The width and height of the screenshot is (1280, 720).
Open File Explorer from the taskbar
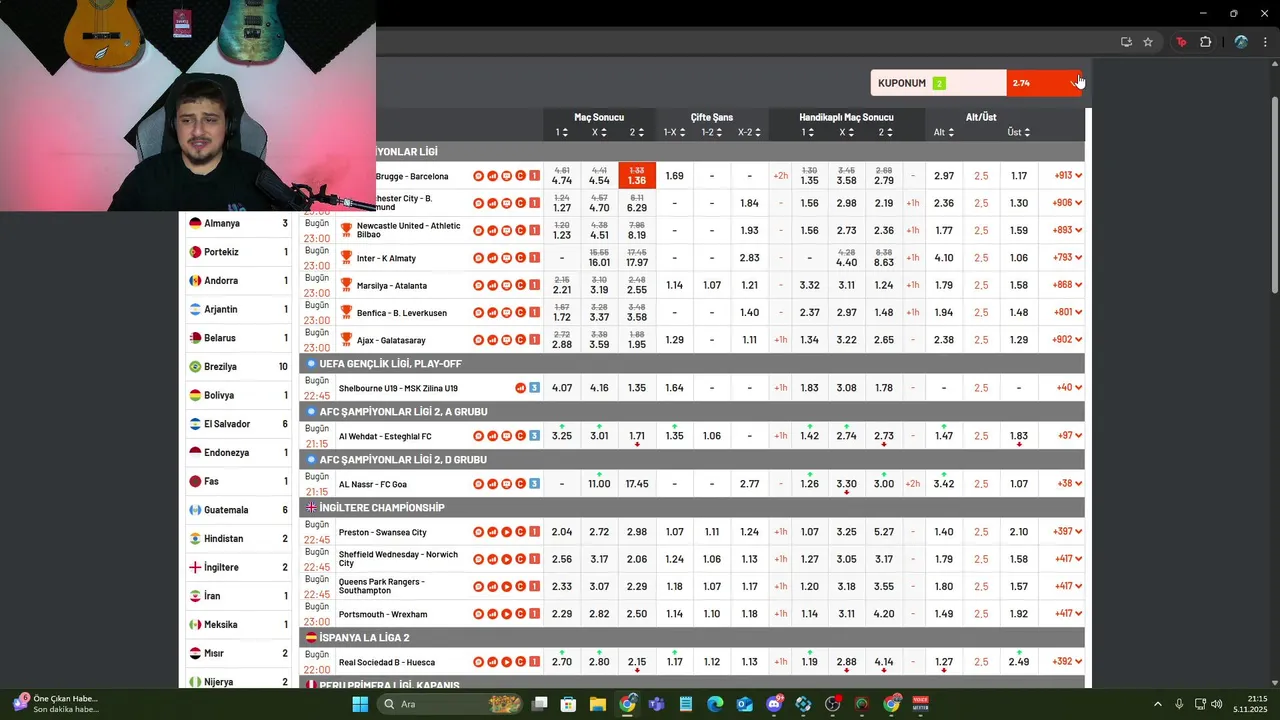tap(597, 704)
